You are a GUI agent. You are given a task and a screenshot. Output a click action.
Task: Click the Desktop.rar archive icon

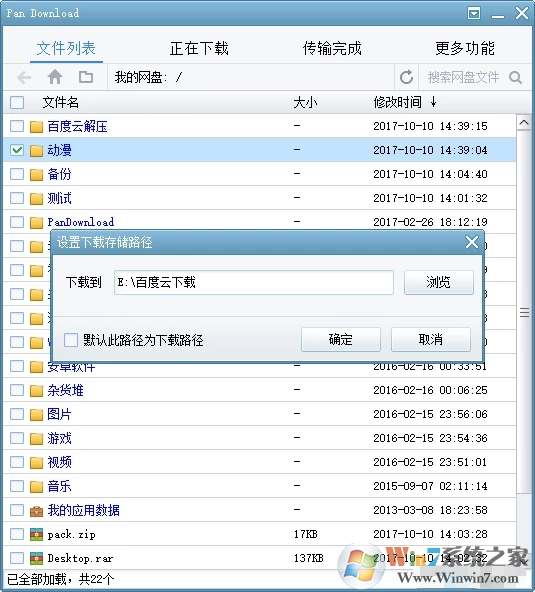(36, 558)
